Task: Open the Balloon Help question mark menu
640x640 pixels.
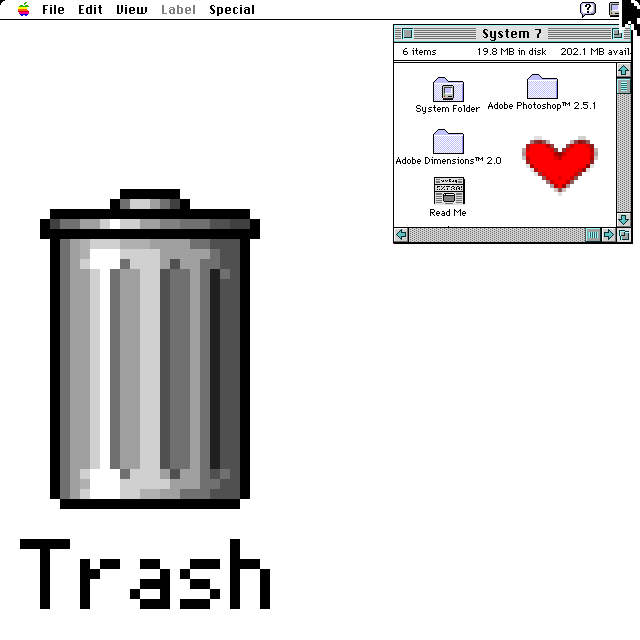Action: click(x=588, y=10)
